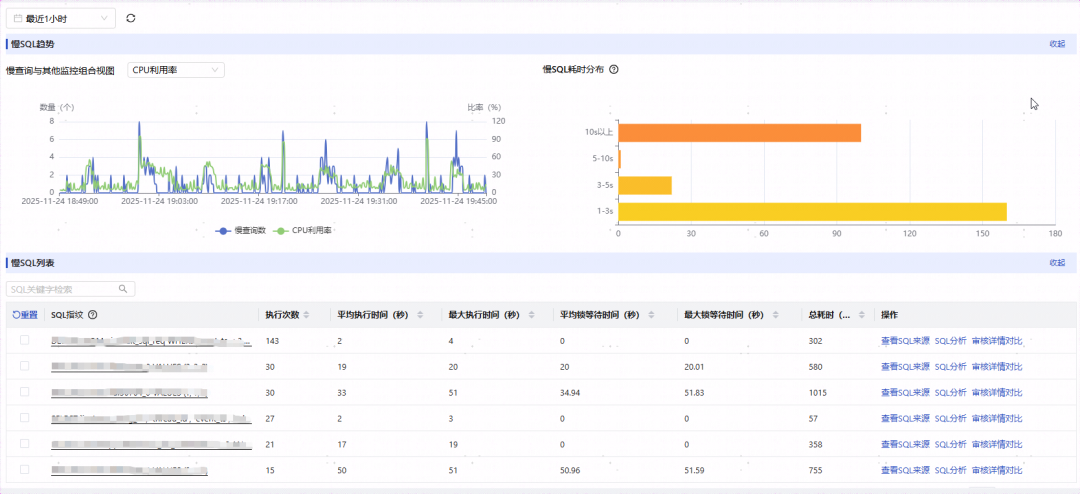Screen dimensions: 1080x494
Task: Open SQL分析 for row totaling 755
Action: pos(951,470)
